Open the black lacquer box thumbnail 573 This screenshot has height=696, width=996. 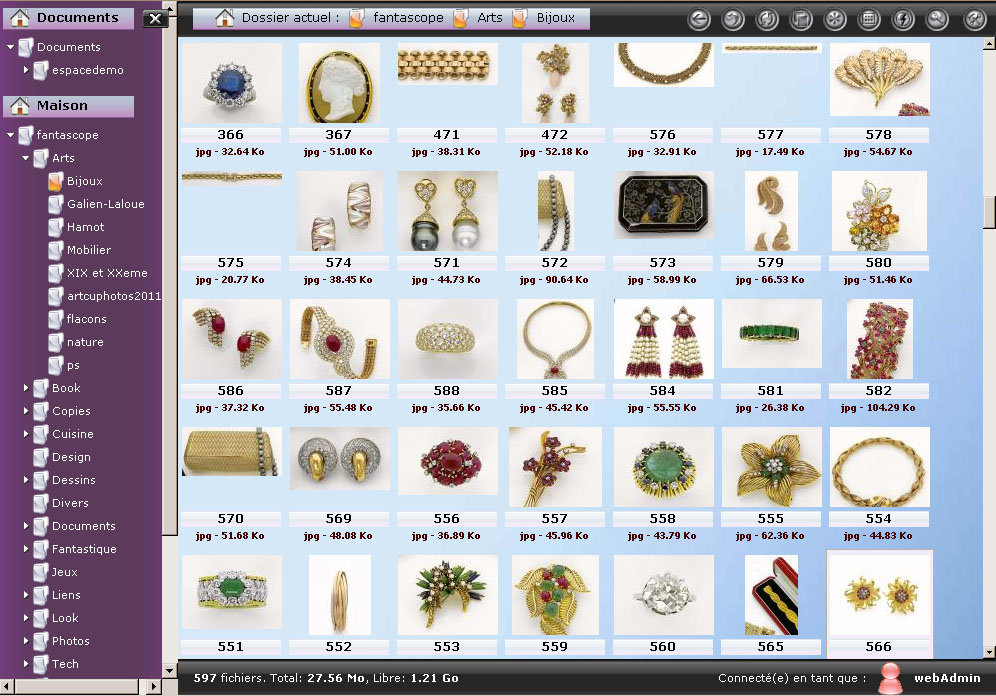click(663, 204)
